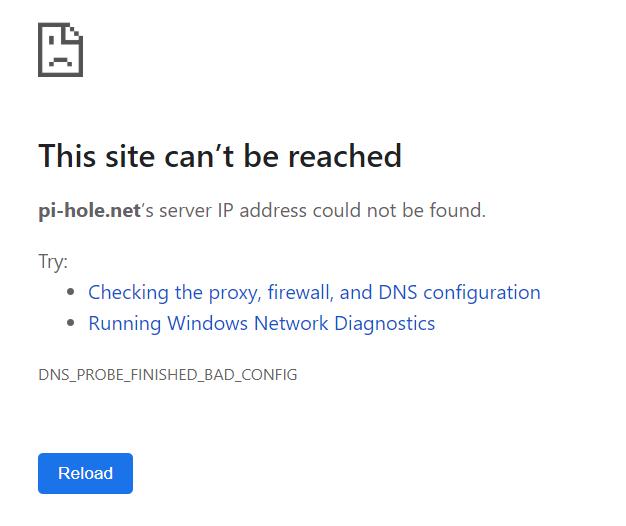Click the bullet before the proxy suggestion

[71, 293]
